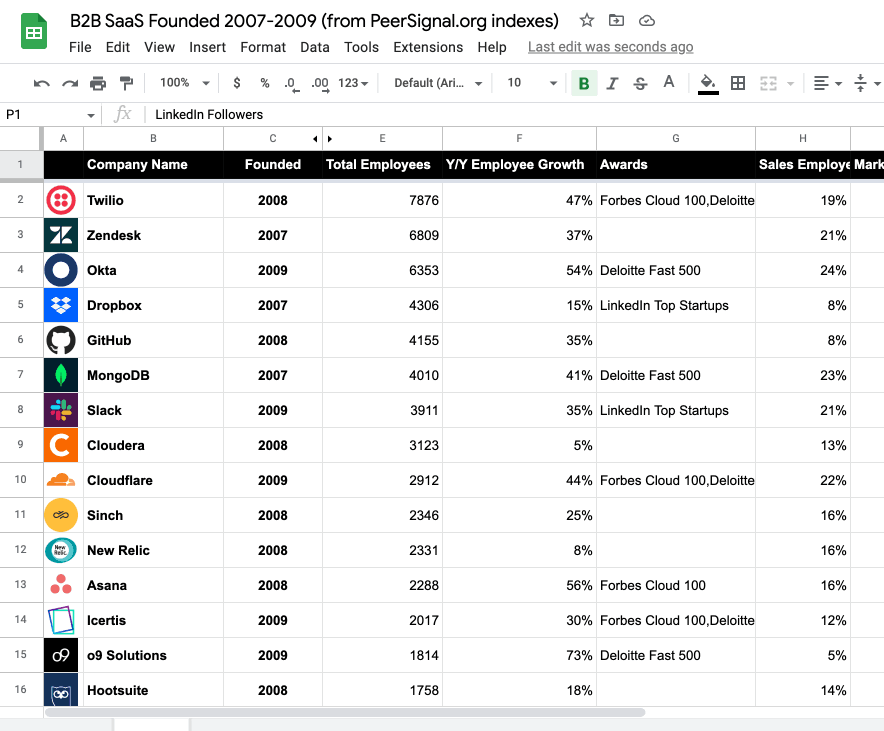Check the cloud save status icon

click(x=647, y=21)
